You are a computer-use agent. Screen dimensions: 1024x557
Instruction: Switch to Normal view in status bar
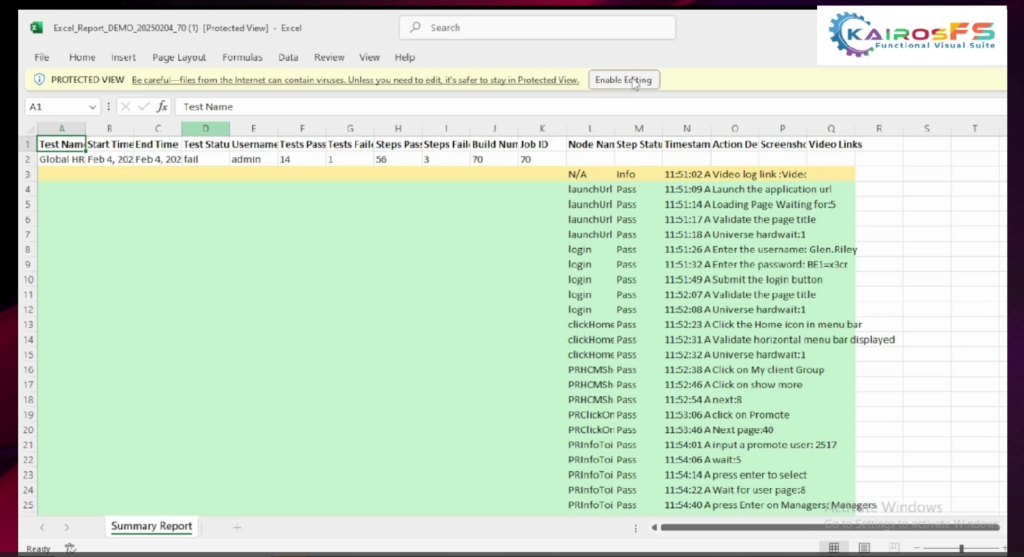[834, 548]
